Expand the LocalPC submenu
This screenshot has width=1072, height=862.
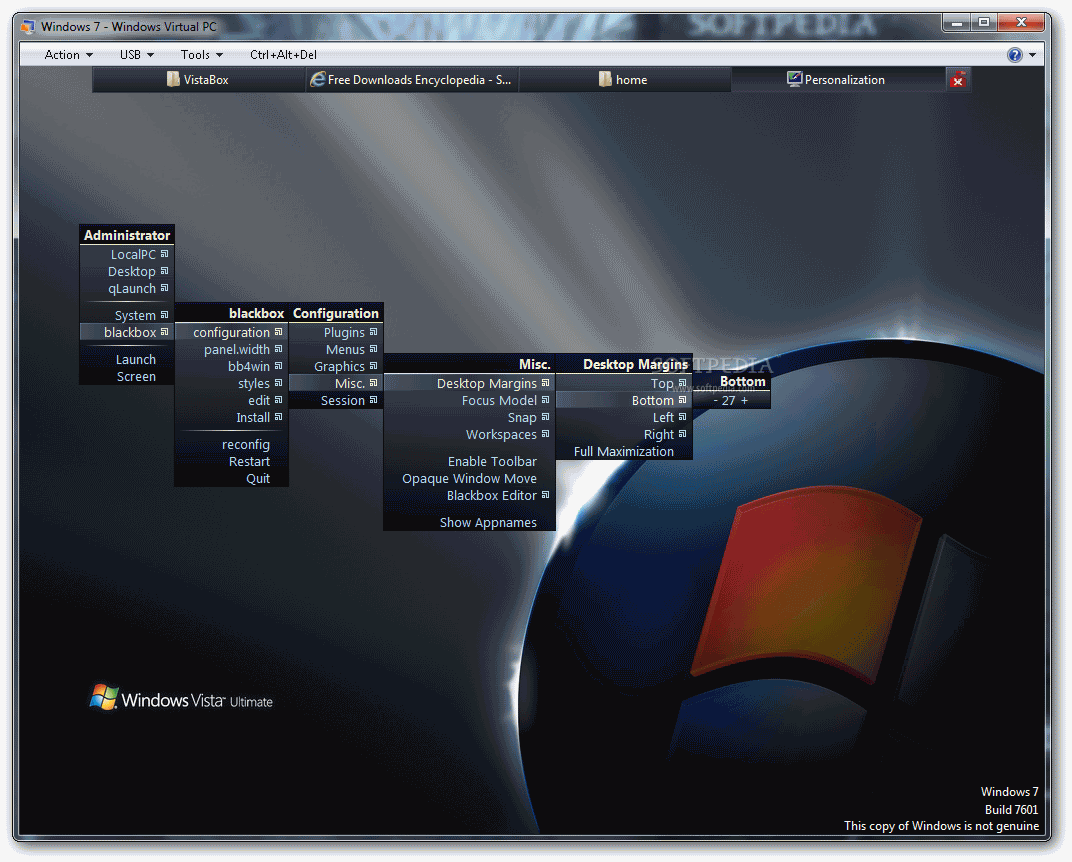(x=127, y=254)
